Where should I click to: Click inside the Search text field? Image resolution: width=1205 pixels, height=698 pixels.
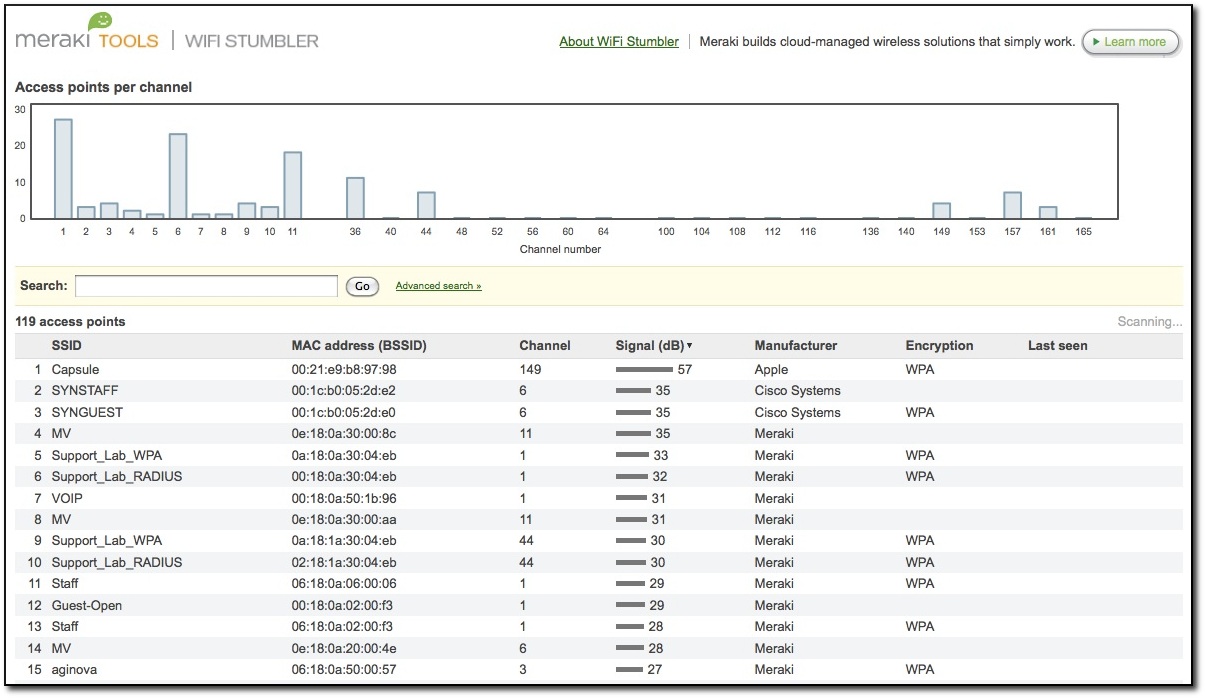click(206, 286)
